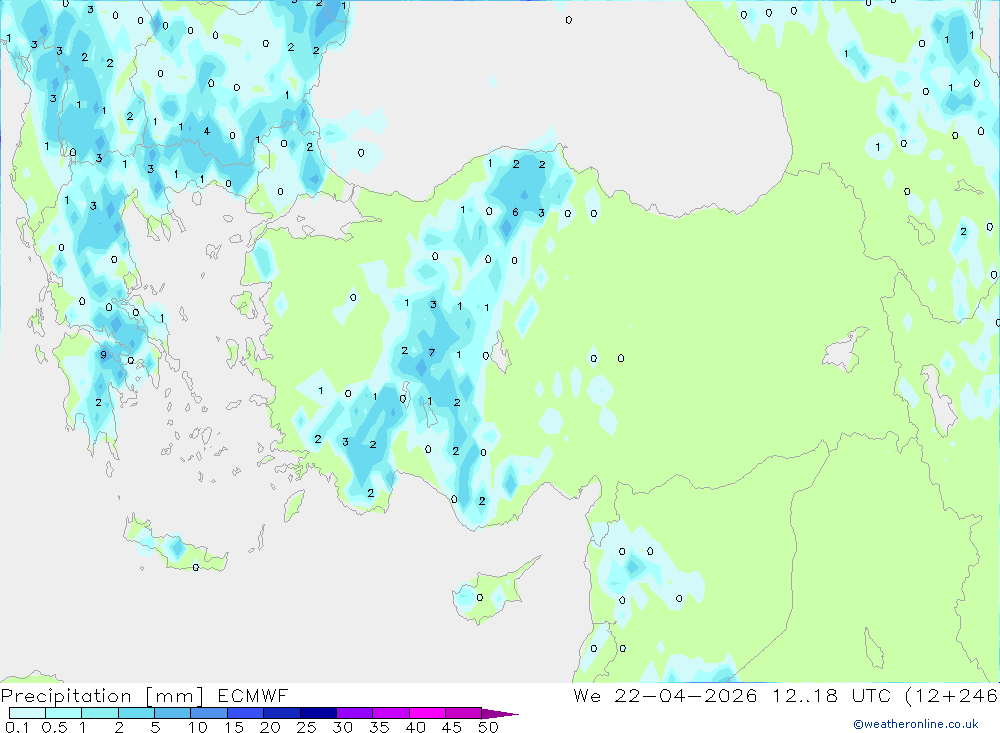The width and height of the screenshot is (1000, 733).
Task: Click the precipitation value '4' over Bulgaria
Action: coord(207,131)
